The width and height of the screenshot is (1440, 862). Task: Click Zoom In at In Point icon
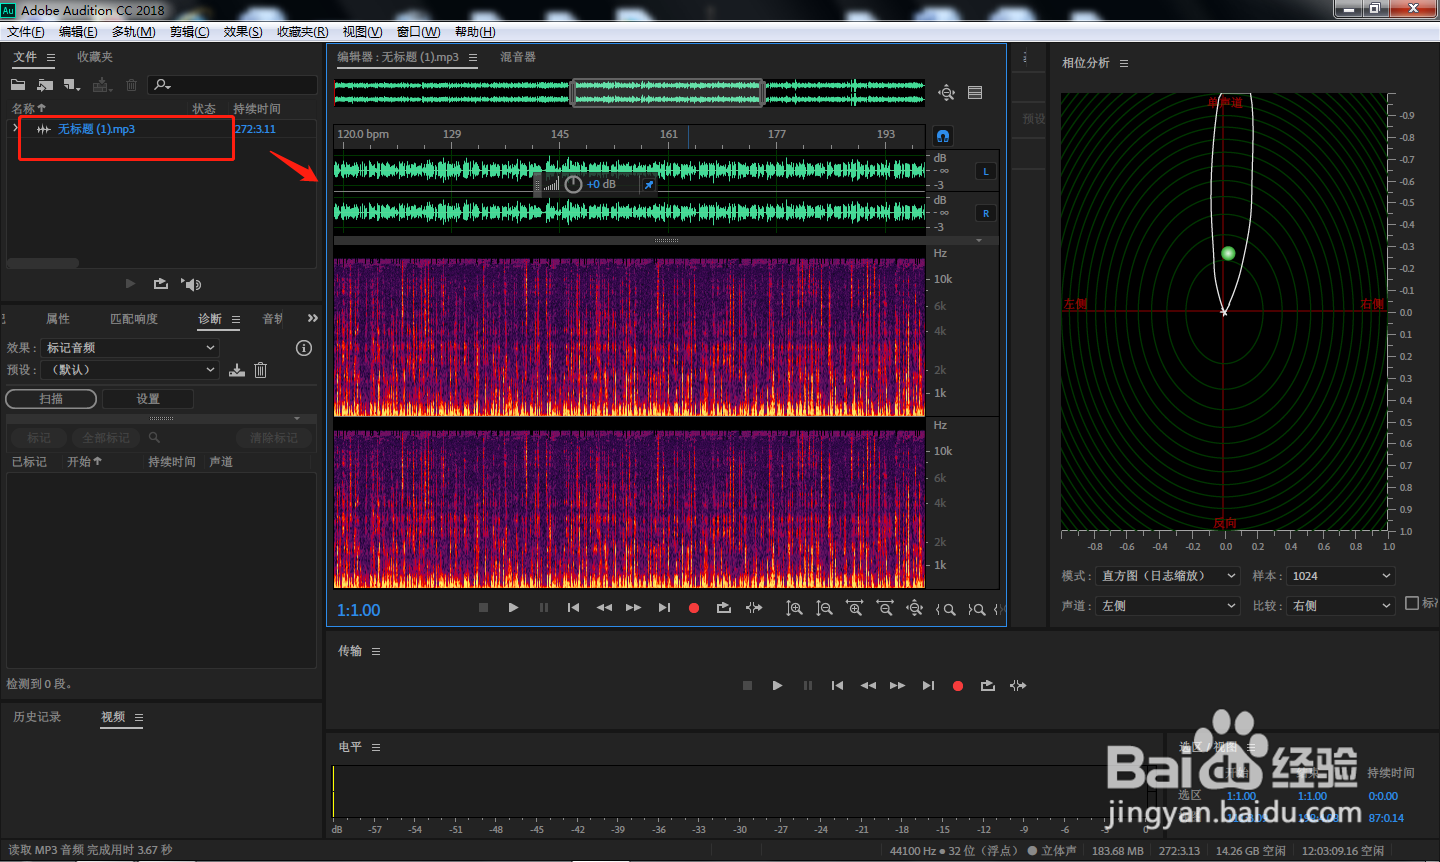945,609
